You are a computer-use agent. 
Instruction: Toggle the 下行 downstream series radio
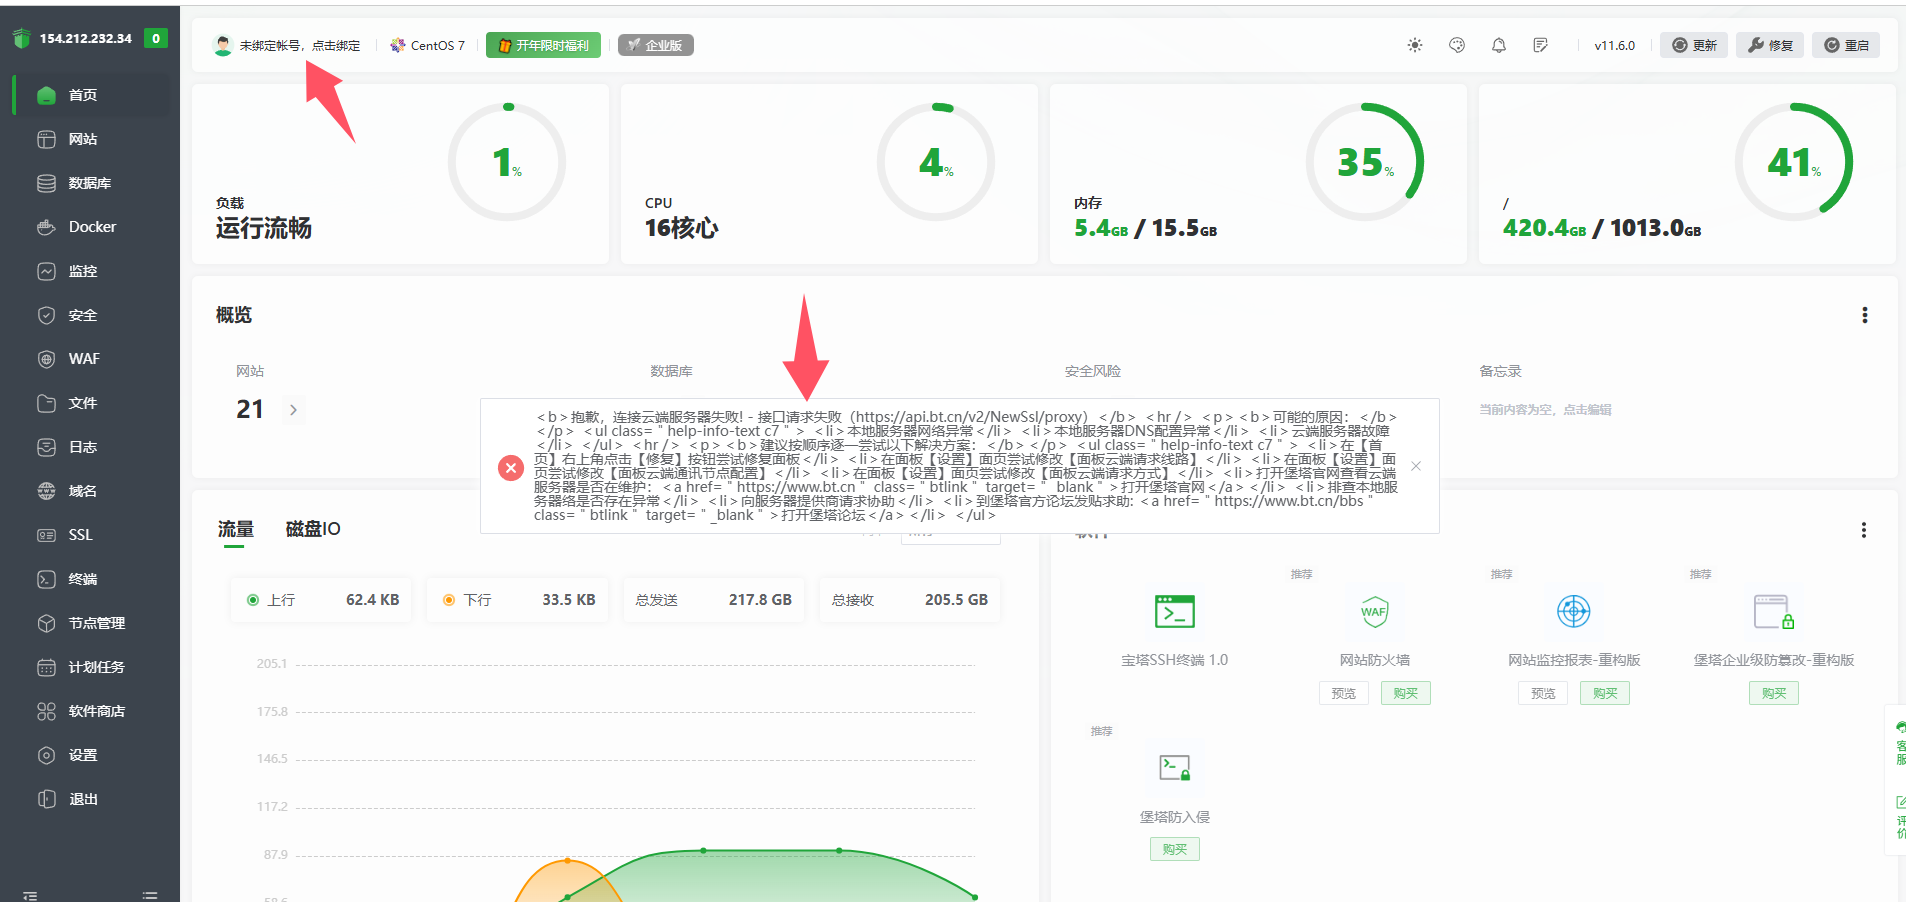pyautogui.click(x=449, y=600)
